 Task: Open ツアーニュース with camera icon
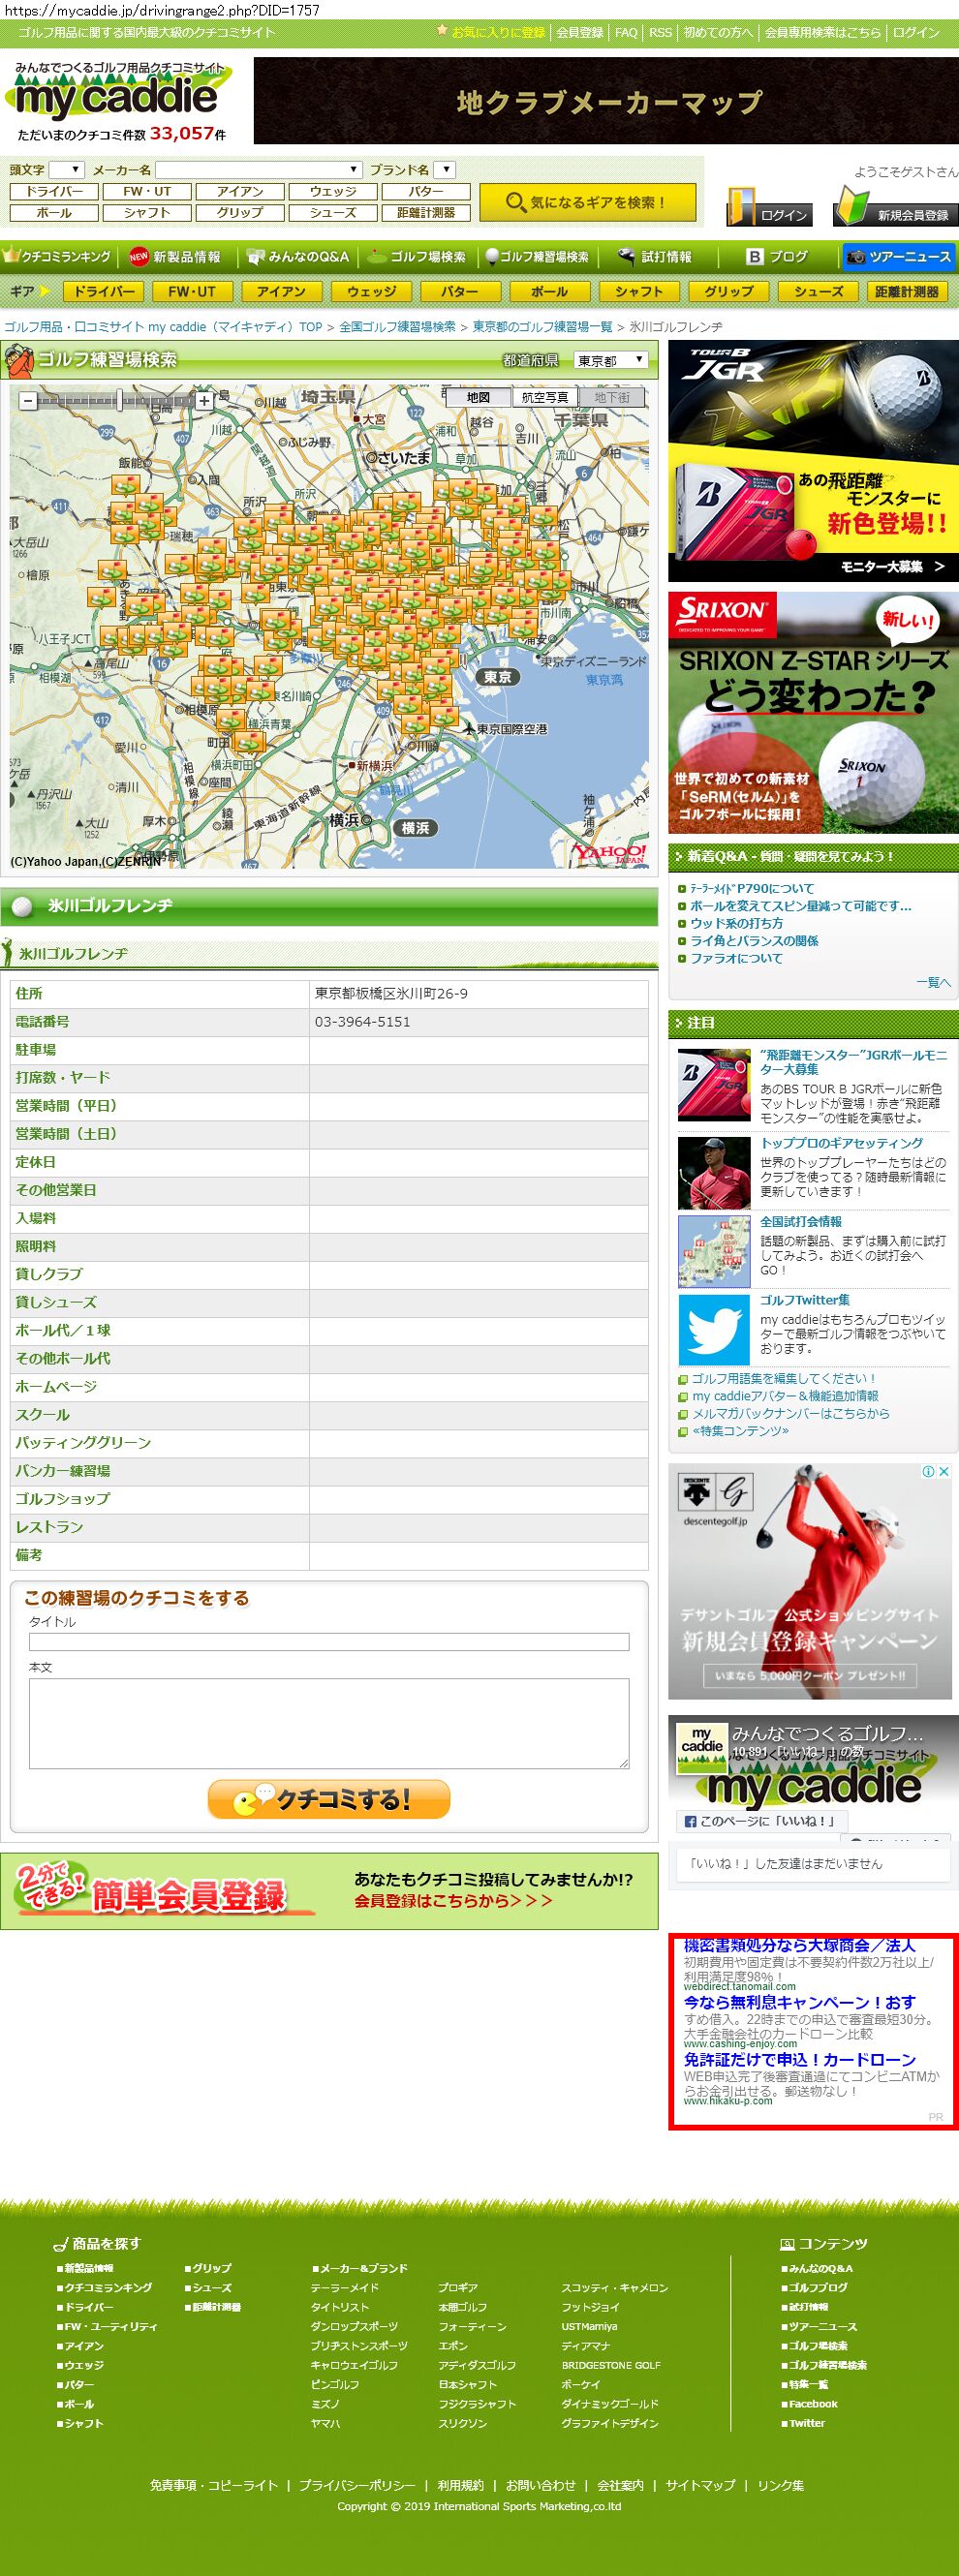[898, 257]
